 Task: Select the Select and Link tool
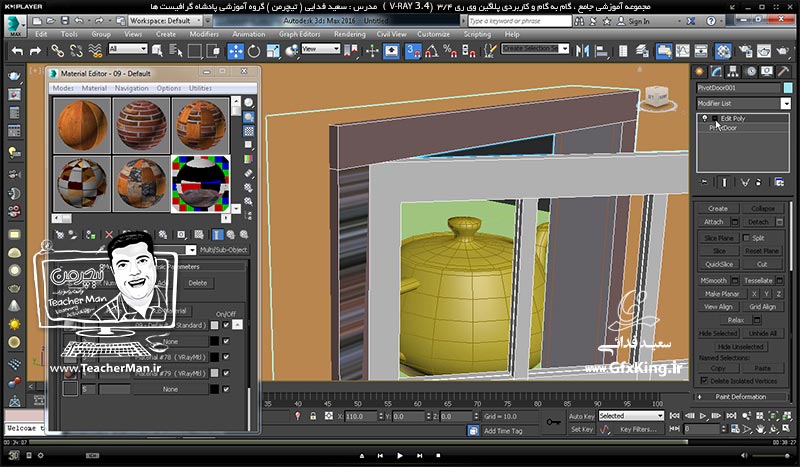(x=57, y=51)
